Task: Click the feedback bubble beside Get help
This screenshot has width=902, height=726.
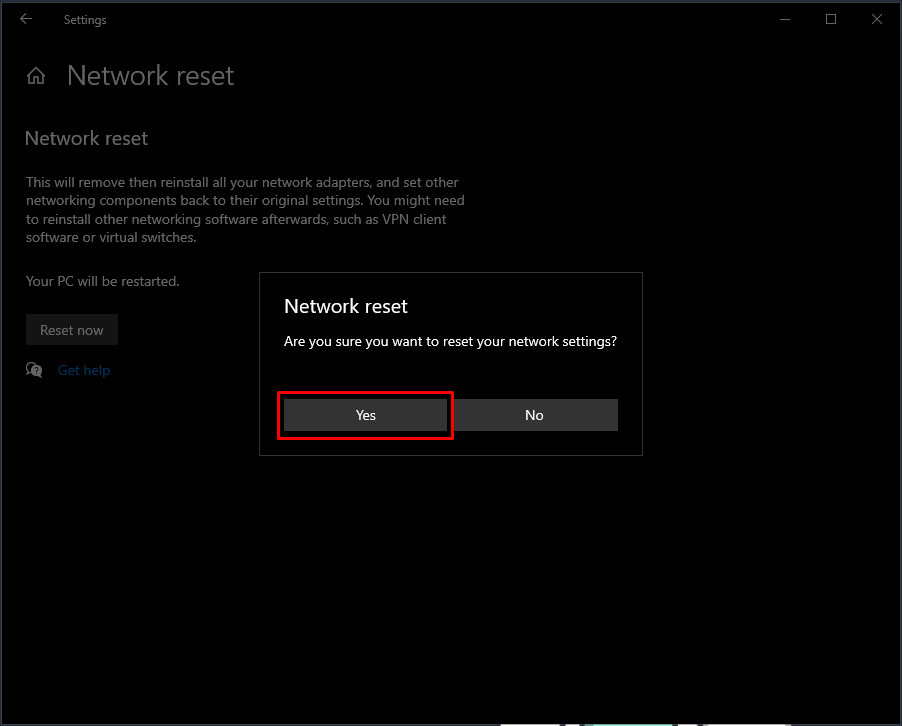Action: pos(34,370)
